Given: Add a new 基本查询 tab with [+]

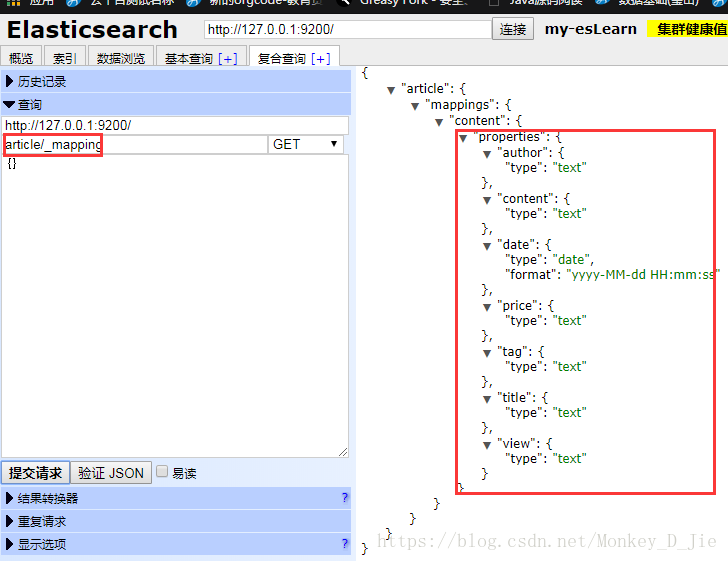Looking at the screenshot, I should 228,59.
